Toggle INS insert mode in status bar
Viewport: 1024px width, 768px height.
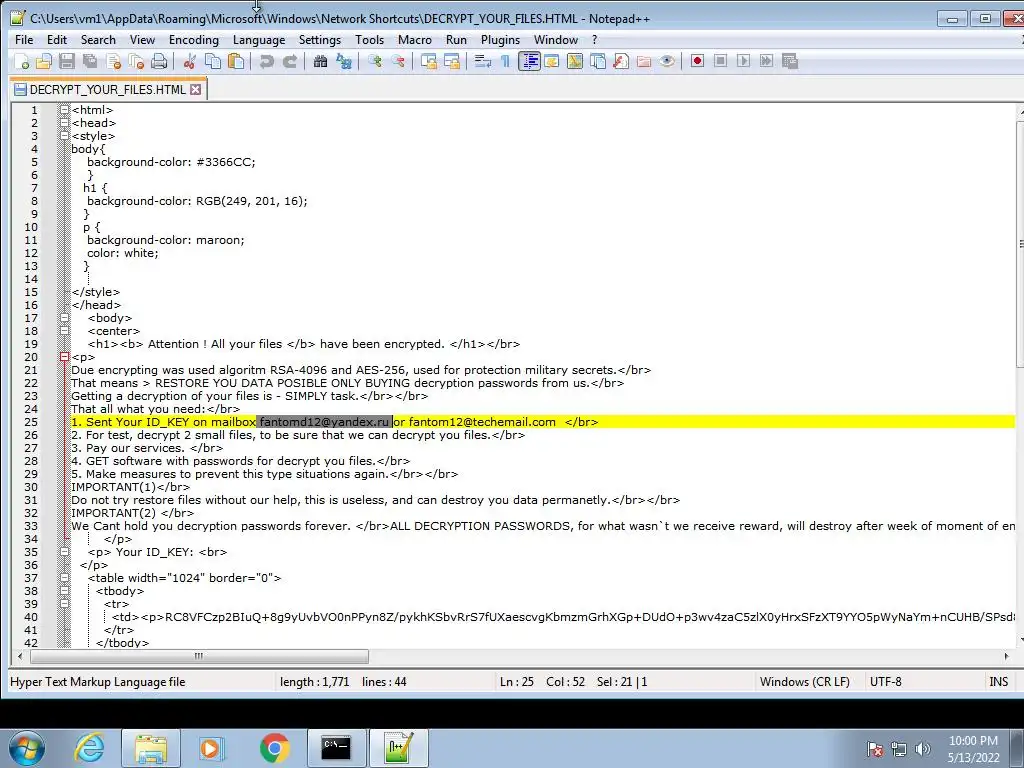coord(999,682)
